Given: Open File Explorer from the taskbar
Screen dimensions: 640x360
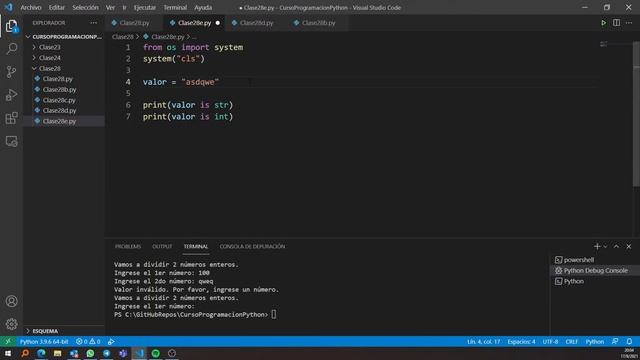Looking at the screenshot, I should click(58, 353).
